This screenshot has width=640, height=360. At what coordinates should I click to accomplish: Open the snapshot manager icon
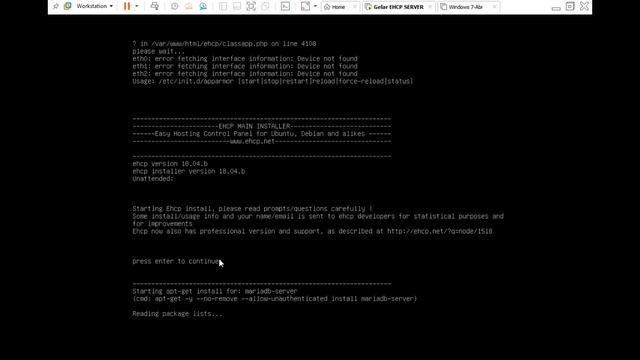pos(203,6)
